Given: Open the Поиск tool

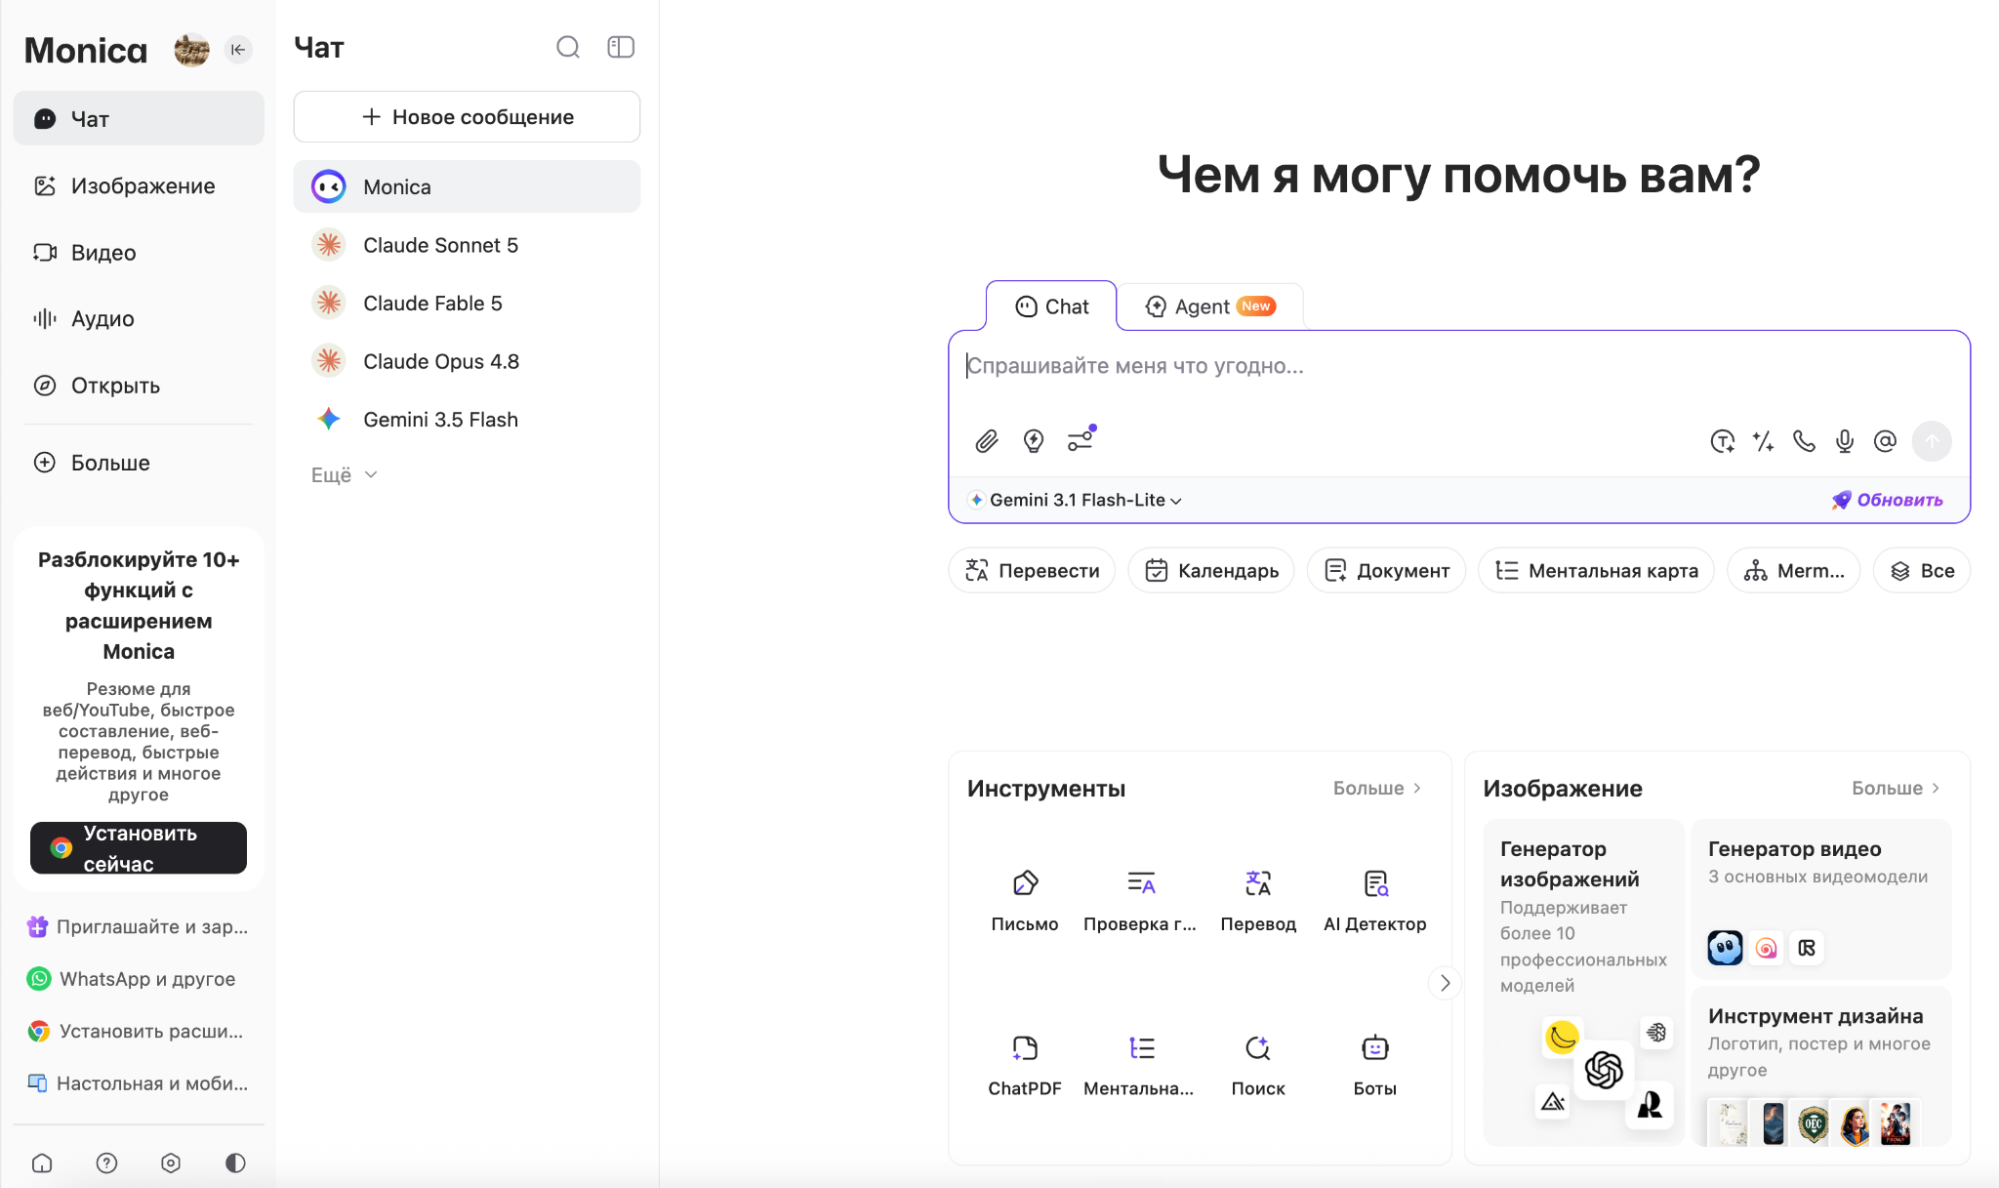Looking at the screenshot, I should click(x=1258, y=1065).
